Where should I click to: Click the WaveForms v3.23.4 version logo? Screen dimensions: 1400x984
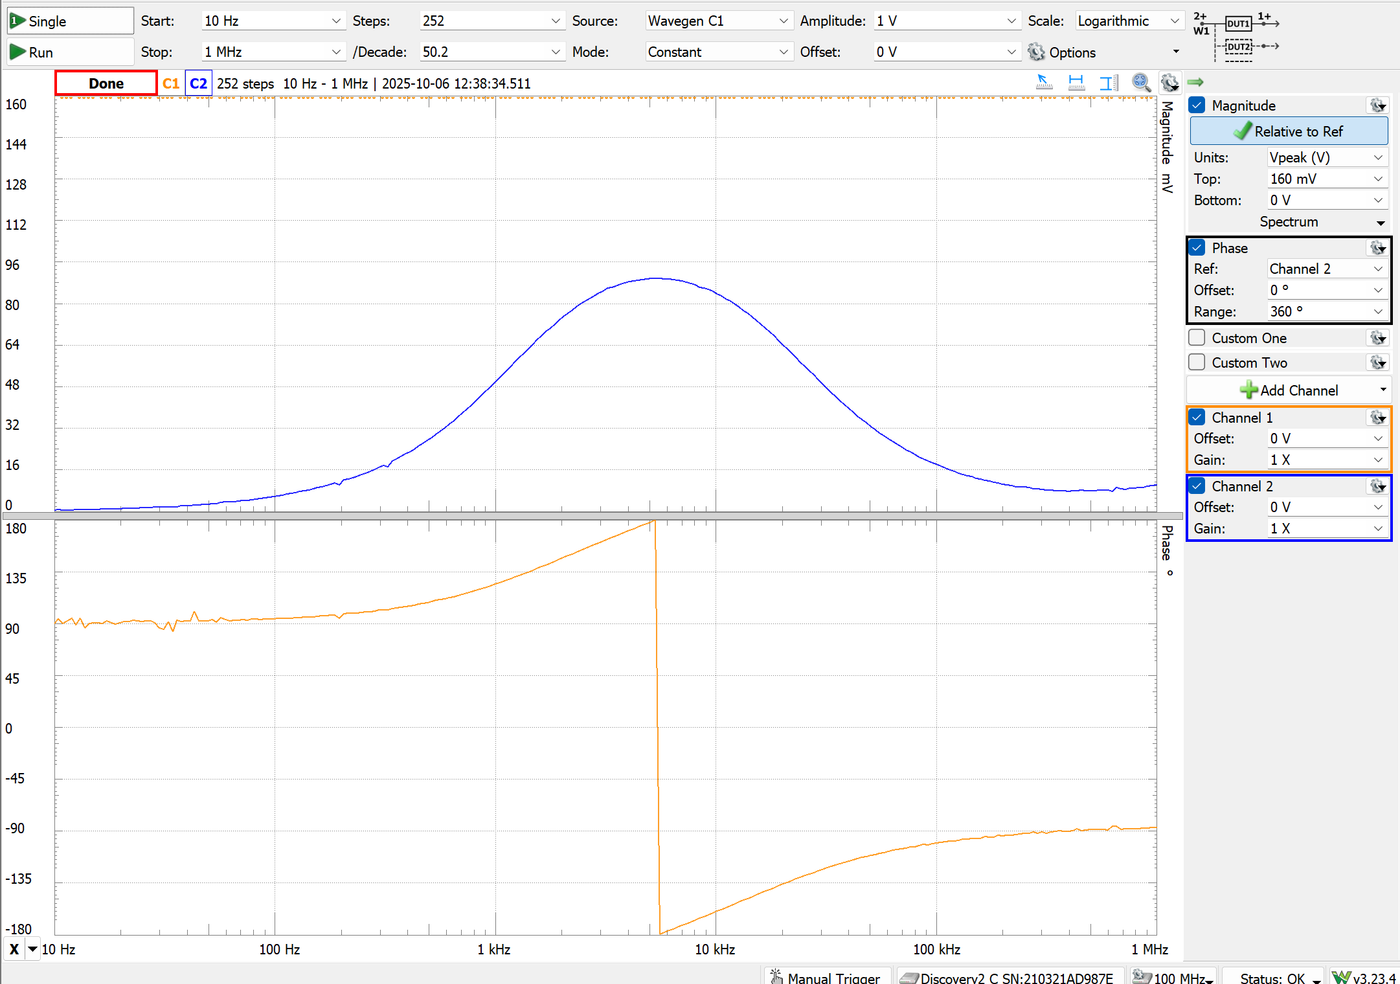click(1365, 976)
